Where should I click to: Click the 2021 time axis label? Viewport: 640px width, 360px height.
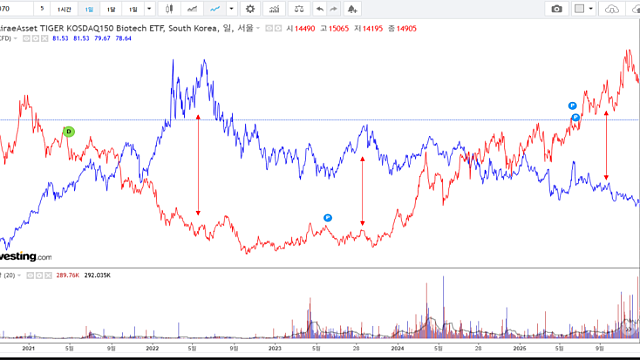(x=28, y=348)
